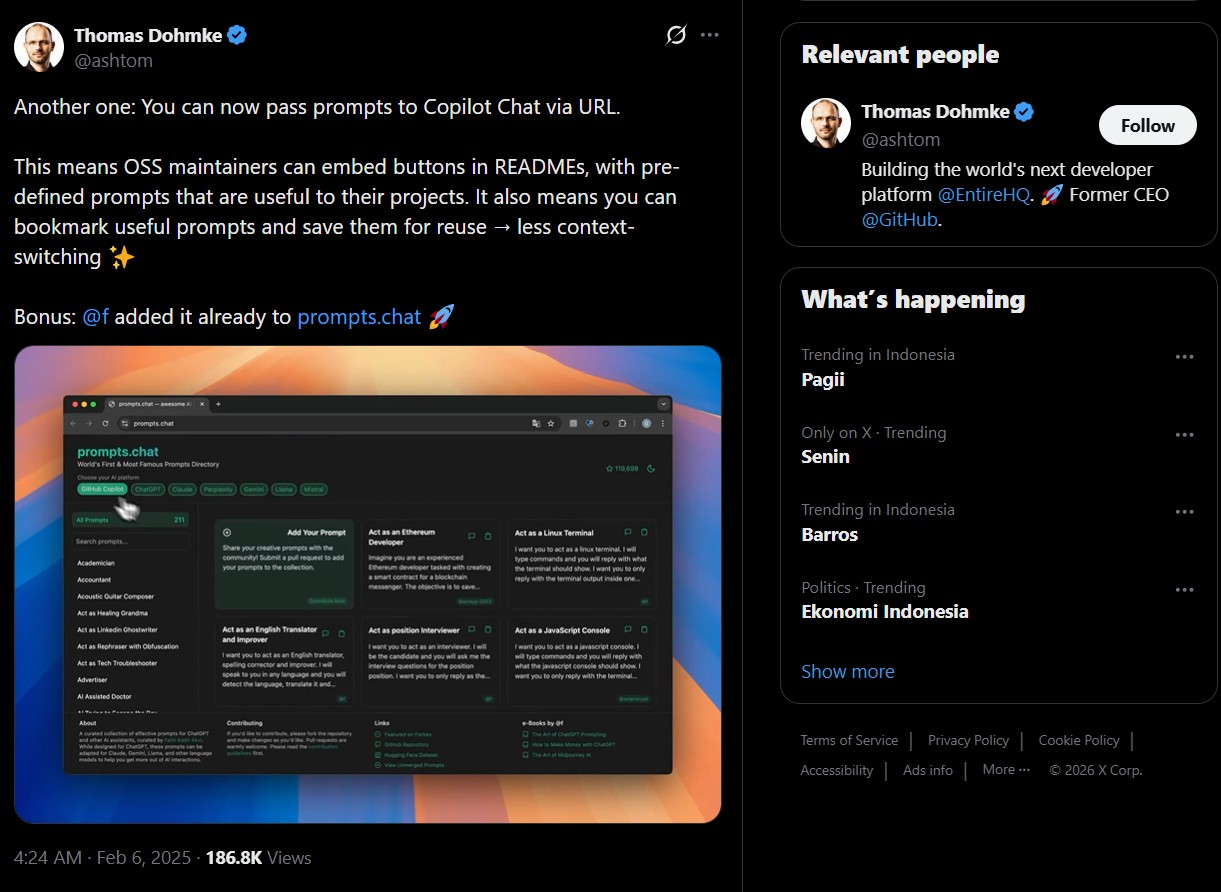Click the verified badge beside tweet author name
The image size is (1221, 892).
click(237, 35)
